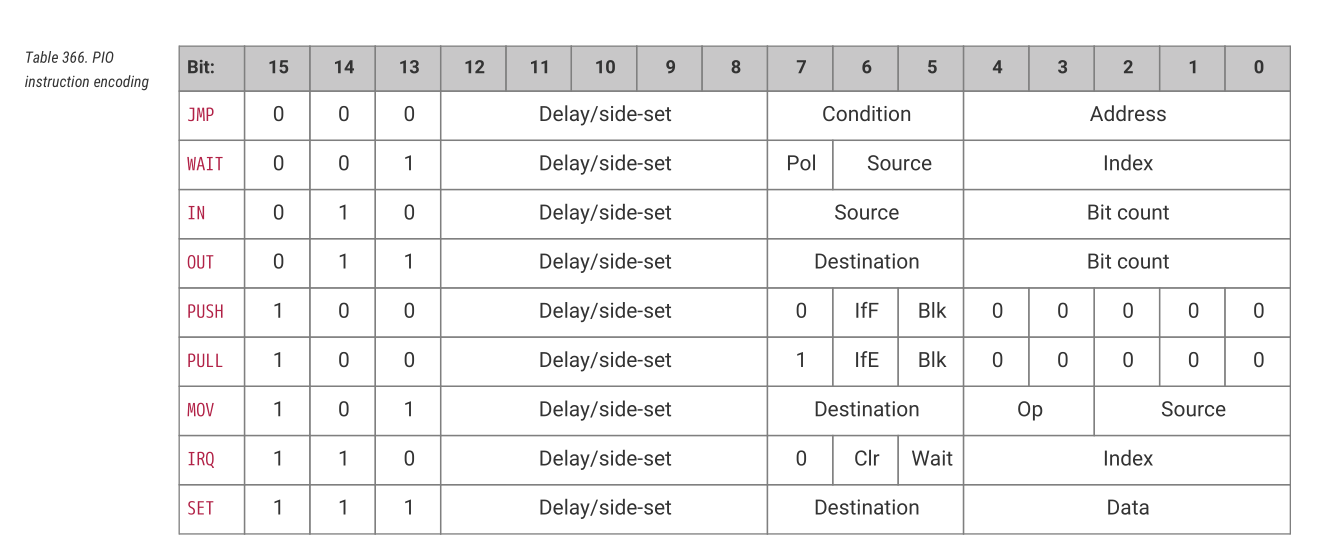Select the IRQ instruction label
The height and width of the screenshot is (552, 1325).
tap(201, 459)
